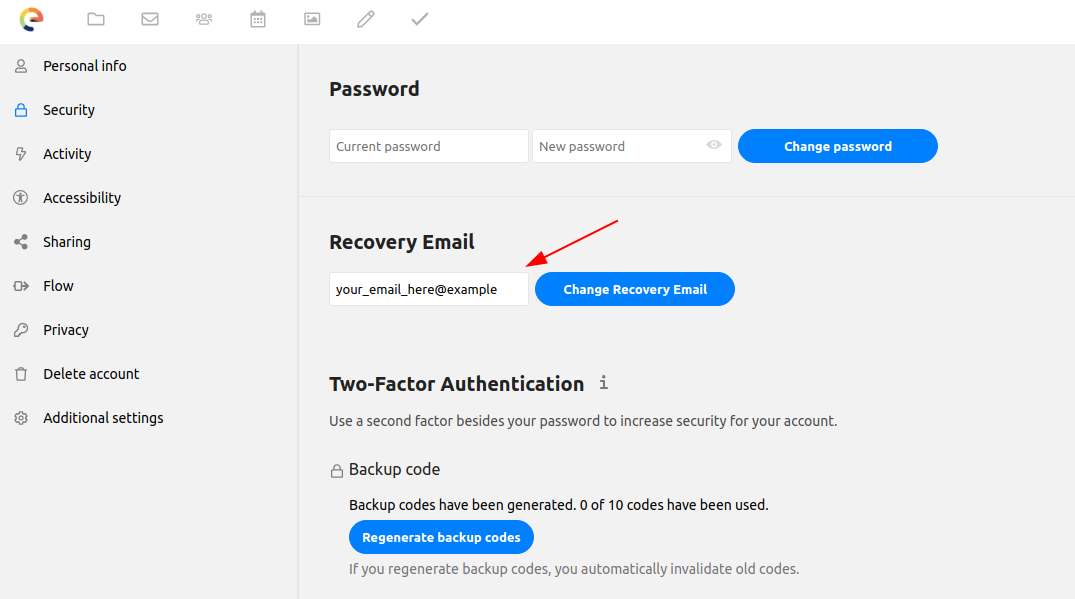Select Personal info in the sidebar

(x=84, y=65)
